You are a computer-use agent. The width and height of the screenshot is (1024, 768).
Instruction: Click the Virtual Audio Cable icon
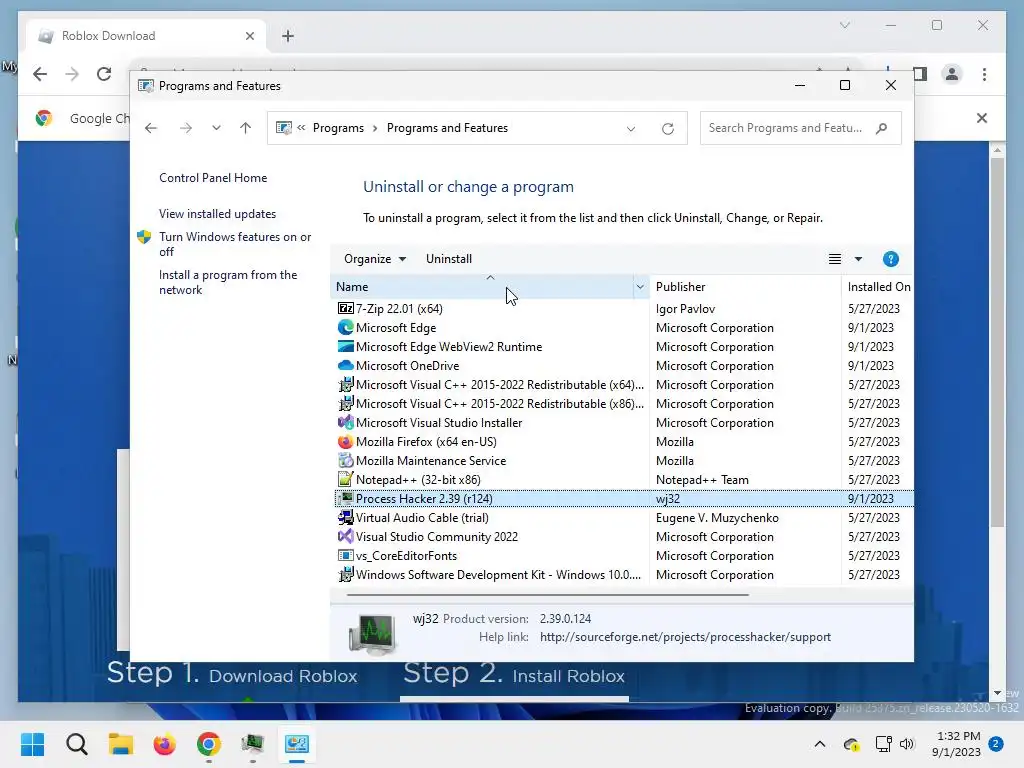click(345, 517)
